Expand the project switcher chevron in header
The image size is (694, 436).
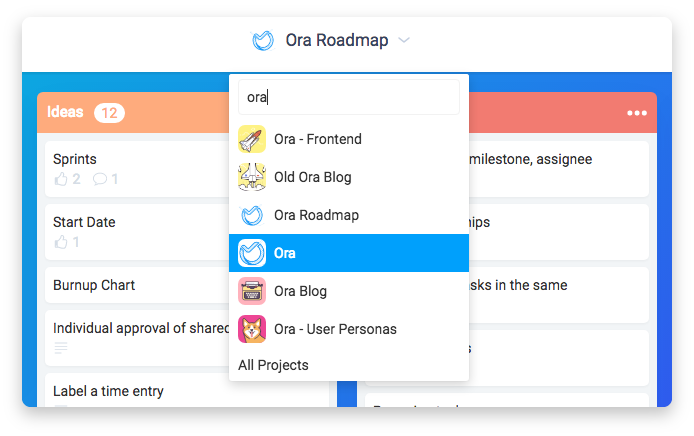click(x=404, y=41)
